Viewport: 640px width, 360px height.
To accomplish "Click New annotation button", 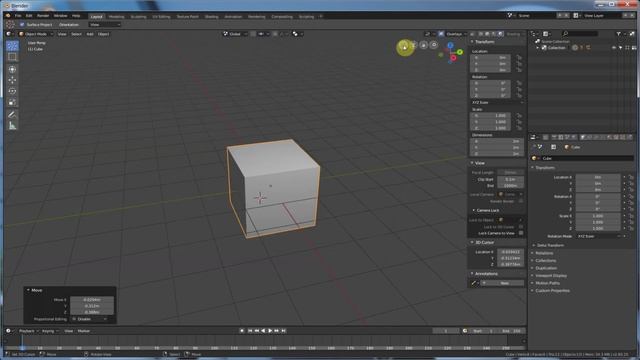I will click(504, 283).
